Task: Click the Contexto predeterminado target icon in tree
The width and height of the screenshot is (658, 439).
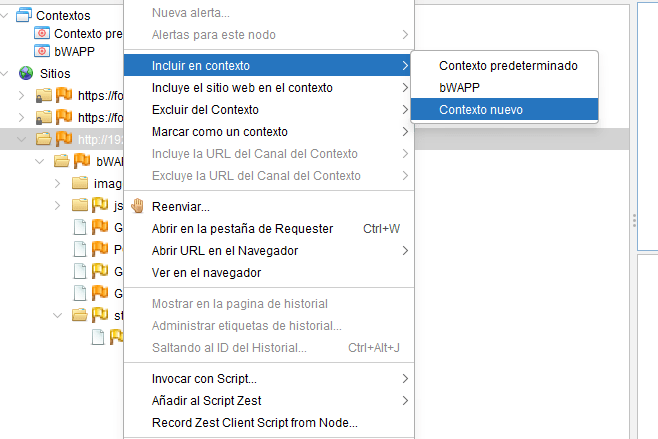Action: pos(42,34)
